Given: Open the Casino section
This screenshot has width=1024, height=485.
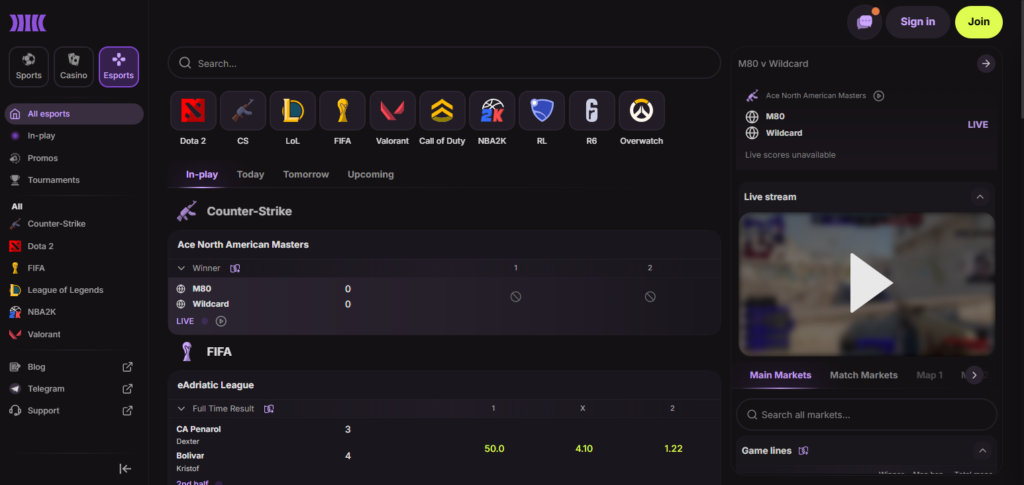Looking at the screenshot, I should (x=74, y=67).
